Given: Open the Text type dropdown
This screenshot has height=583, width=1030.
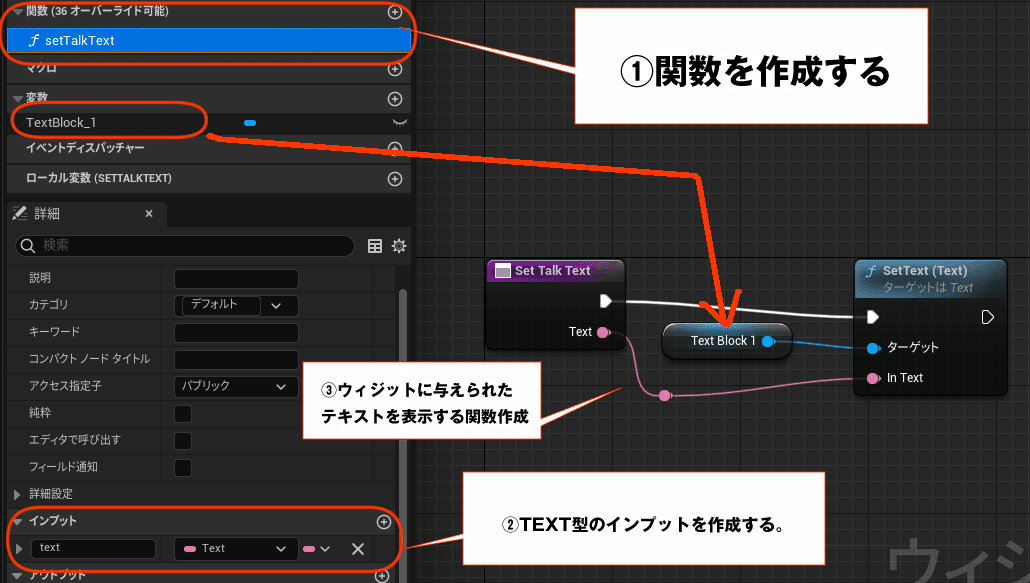Looking at the screenshot, I should coord(236,549).
